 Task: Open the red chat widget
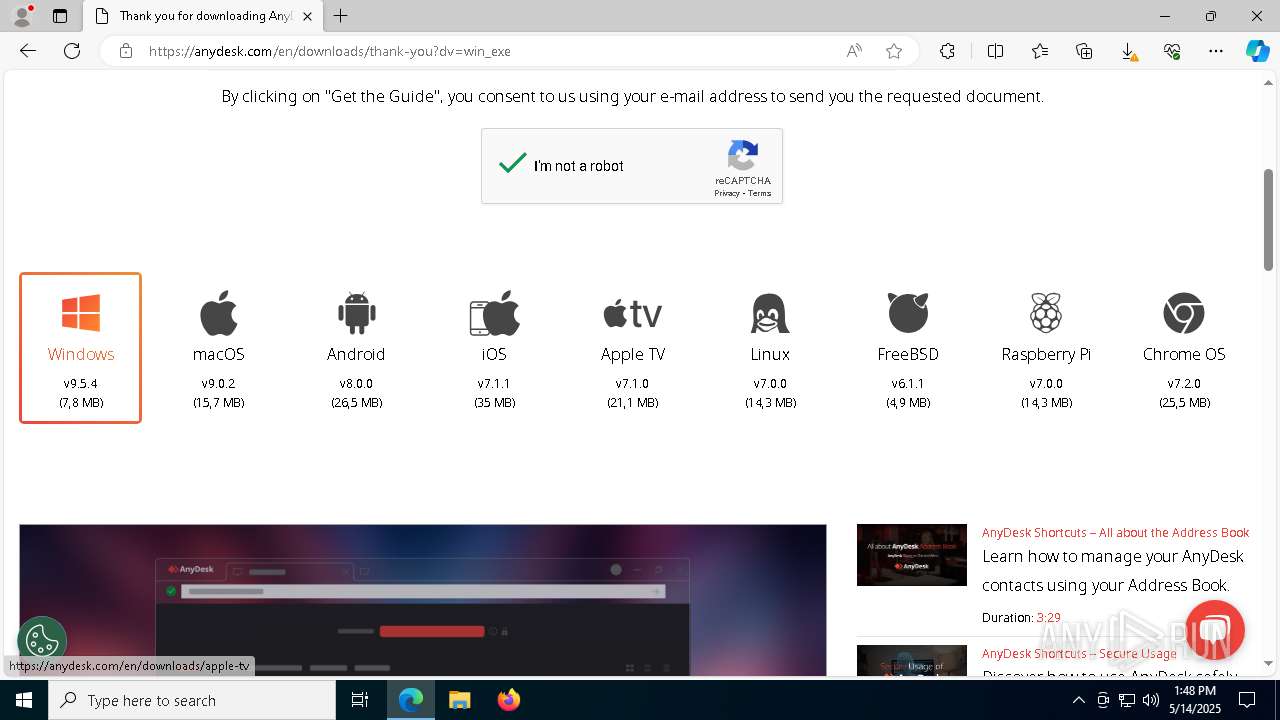pyautogui.click(x=1214, y=630)
